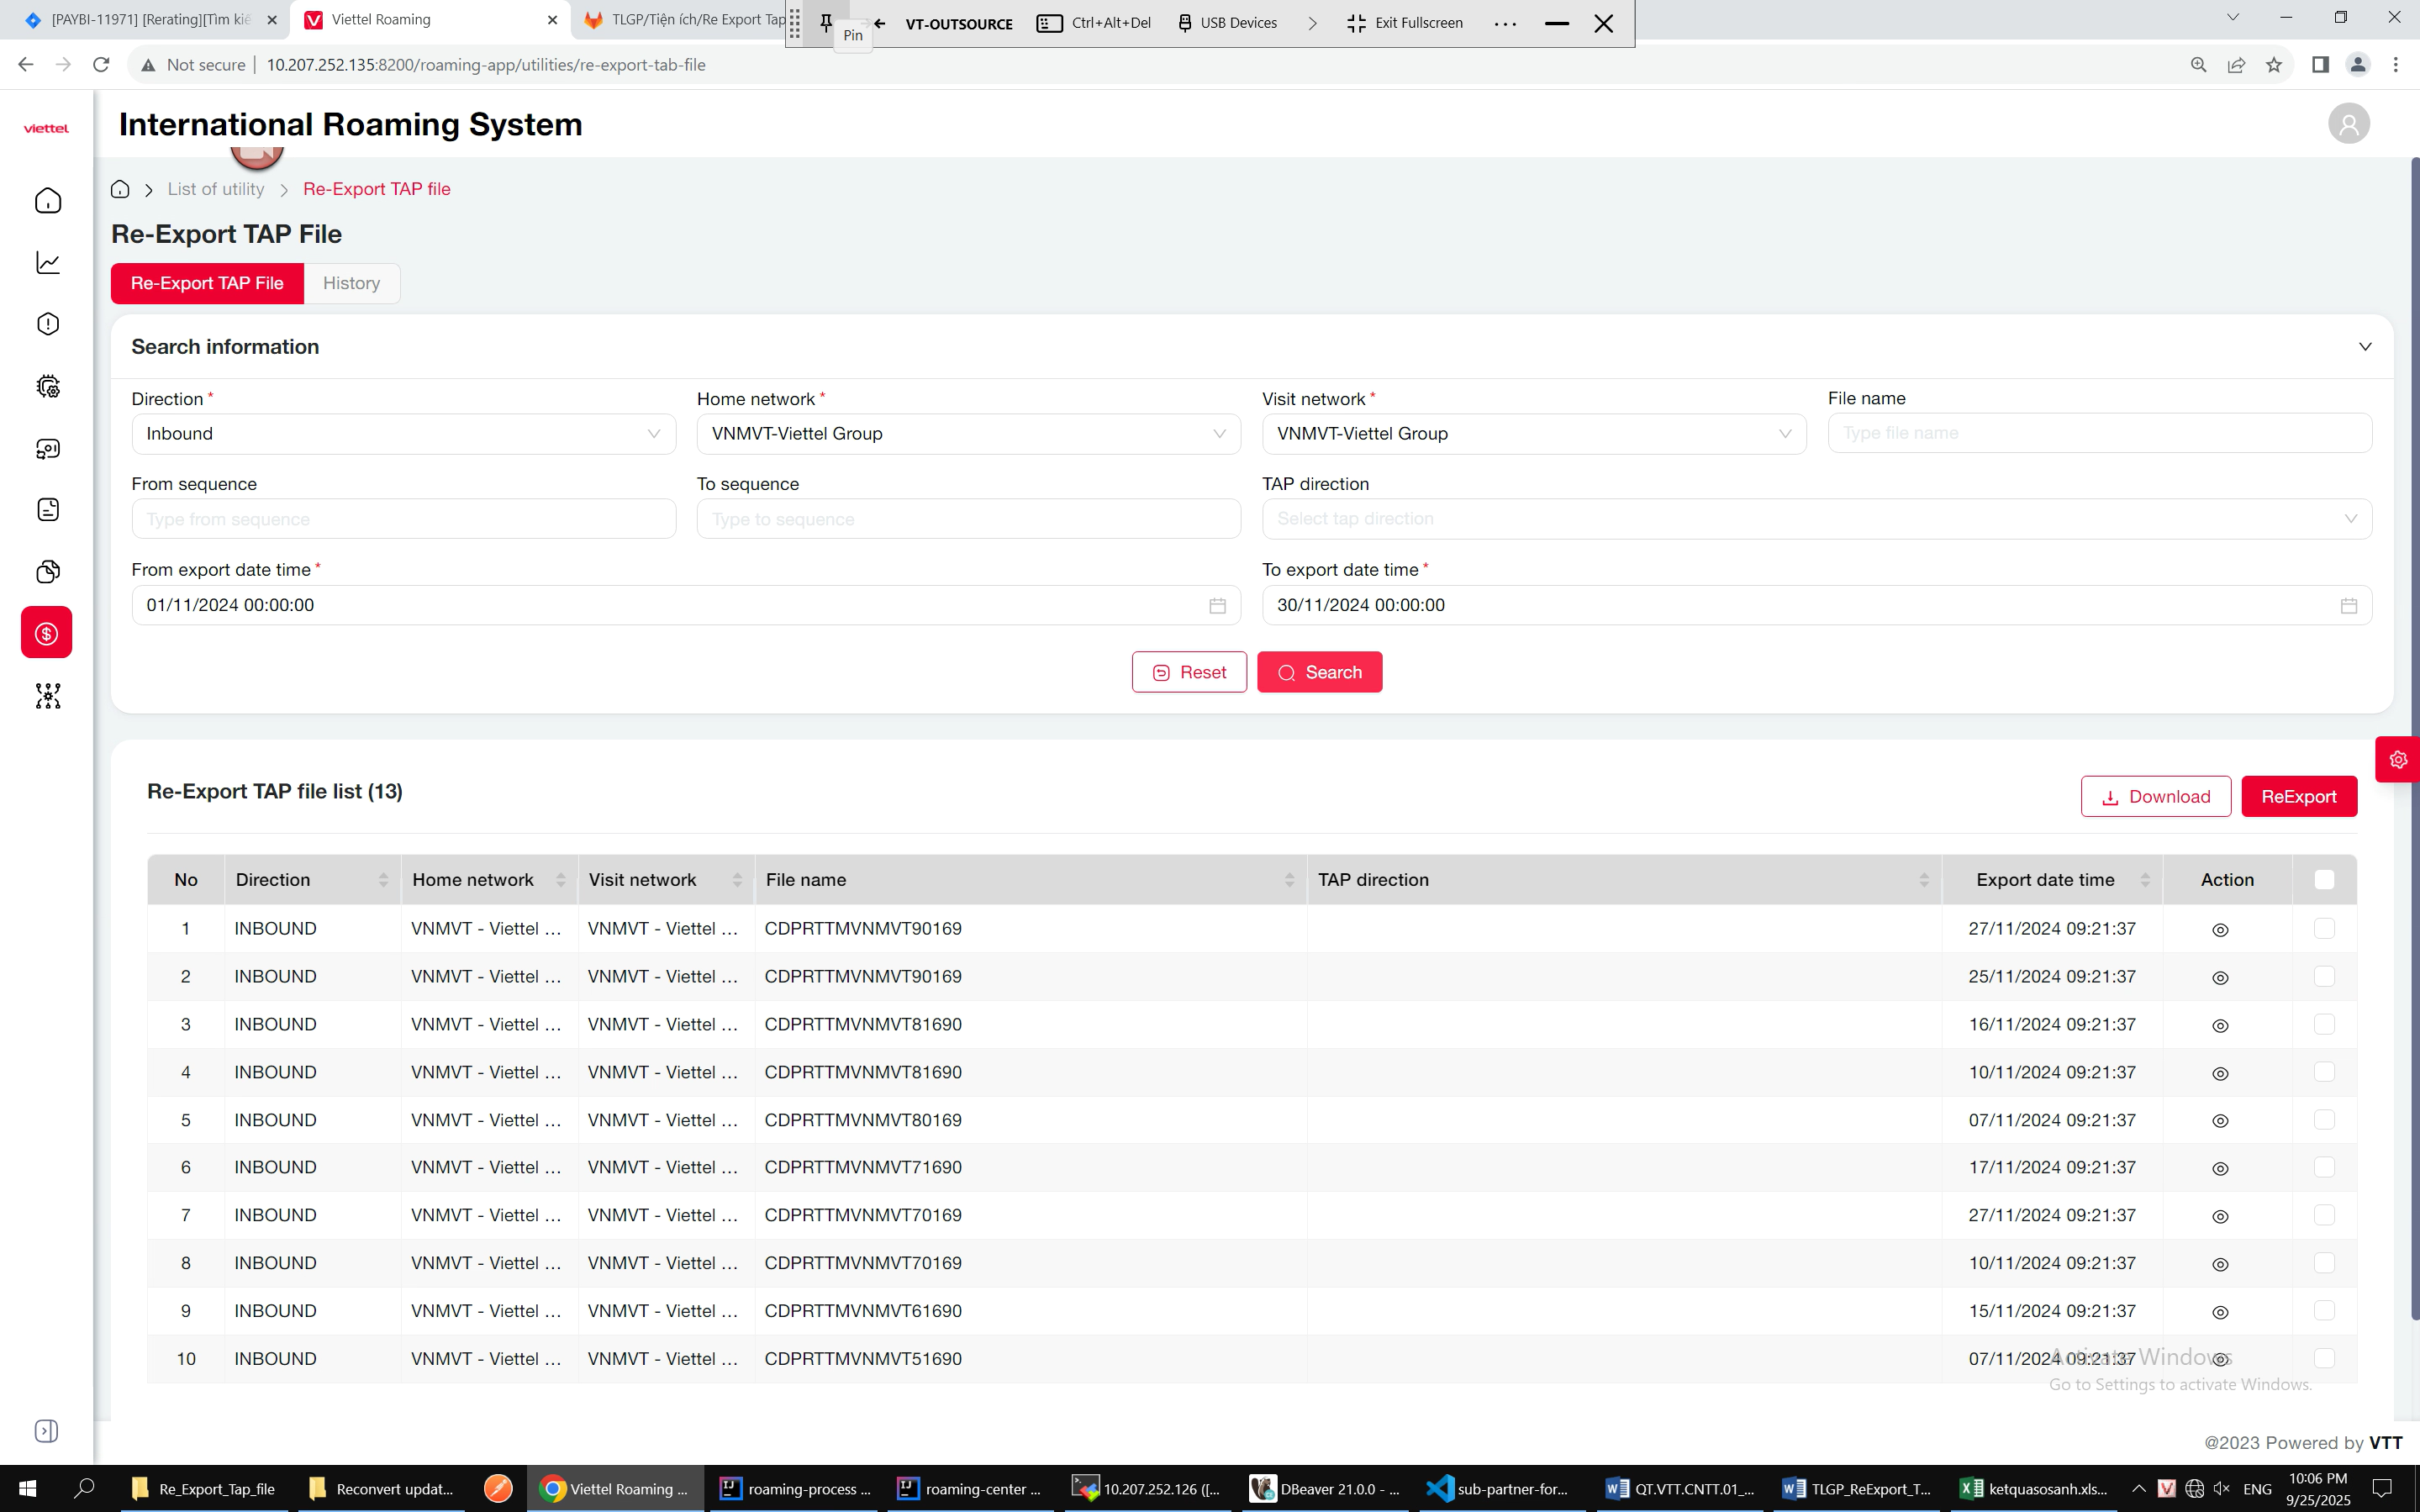Switch to the History tab
This screenshot has height=1512, width=2420.
click(351, 284)
